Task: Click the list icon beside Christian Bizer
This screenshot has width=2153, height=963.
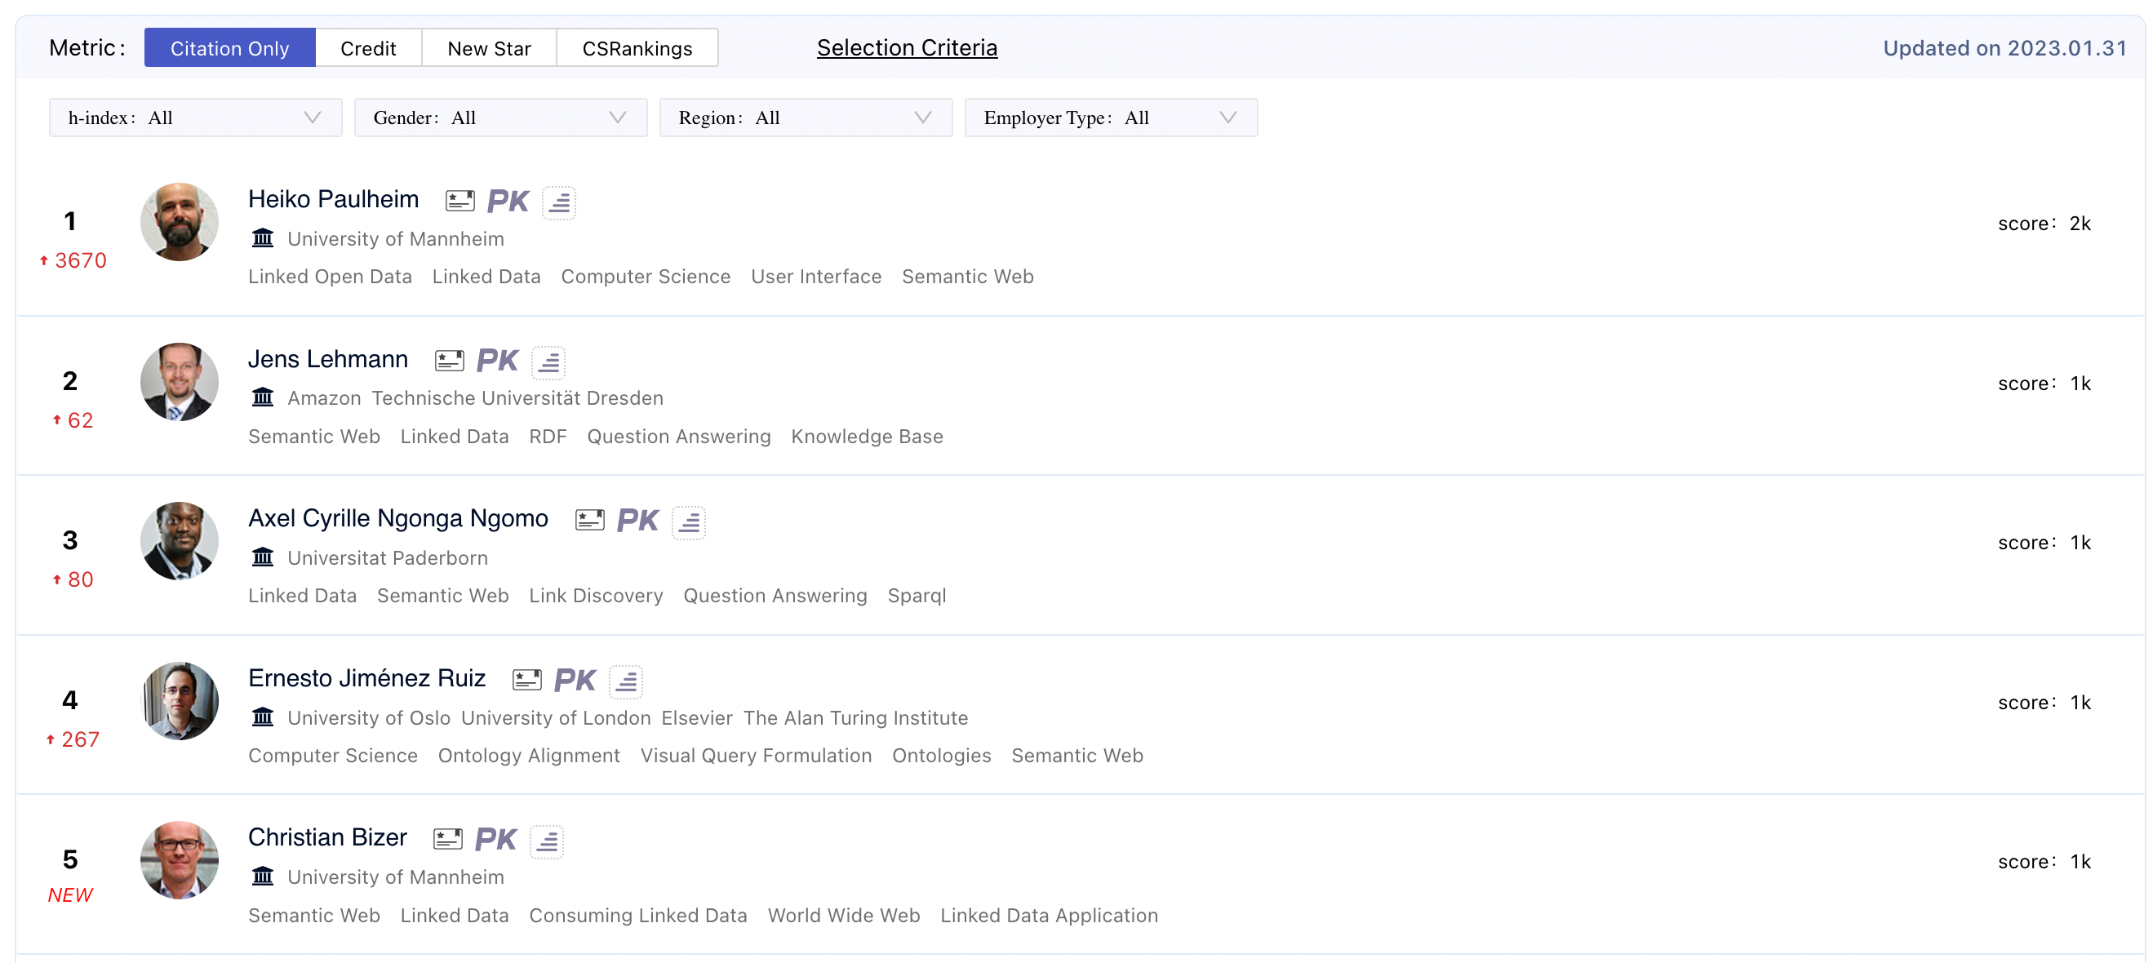Action: click(547, 841)
